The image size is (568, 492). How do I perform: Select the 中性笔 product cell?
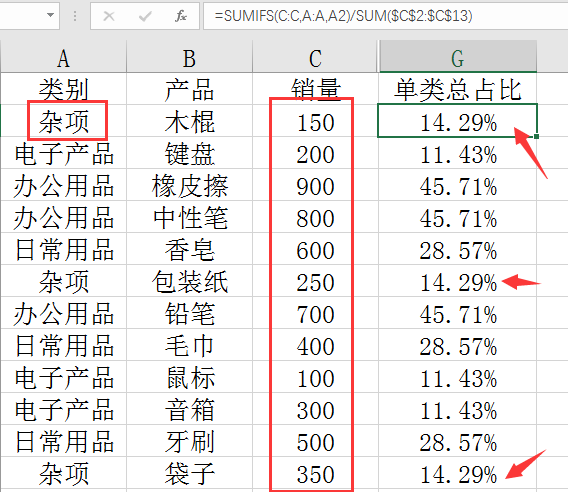[189, 217]
